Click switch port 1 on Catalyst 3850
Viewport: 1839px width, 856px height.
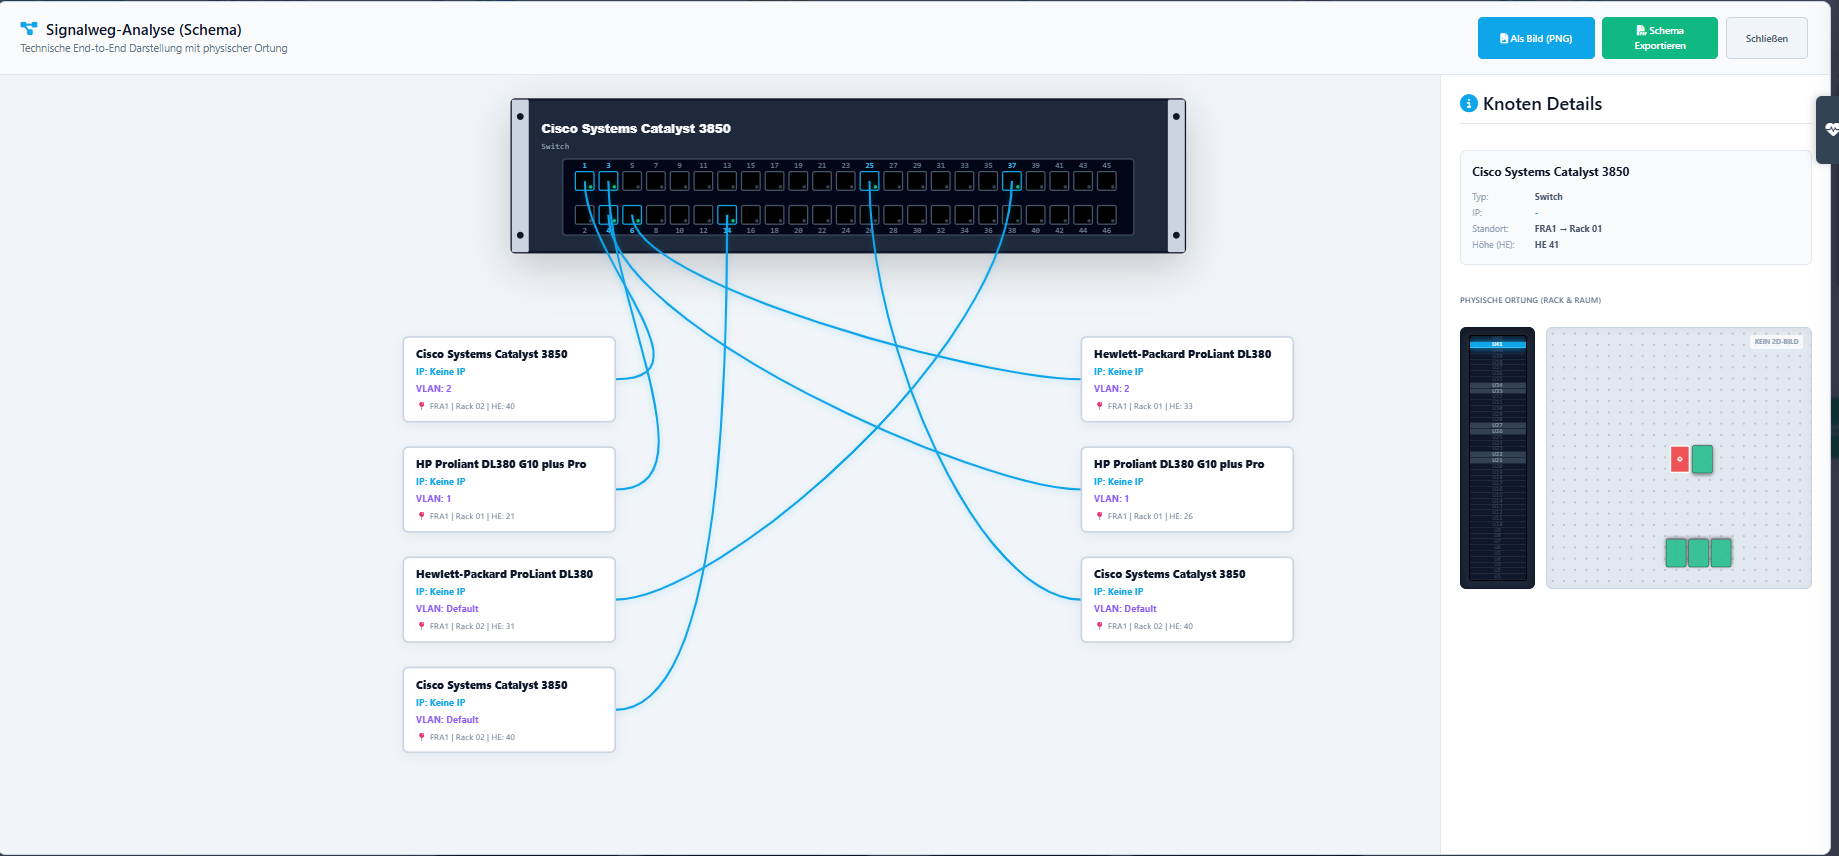(x=585, y=181)
